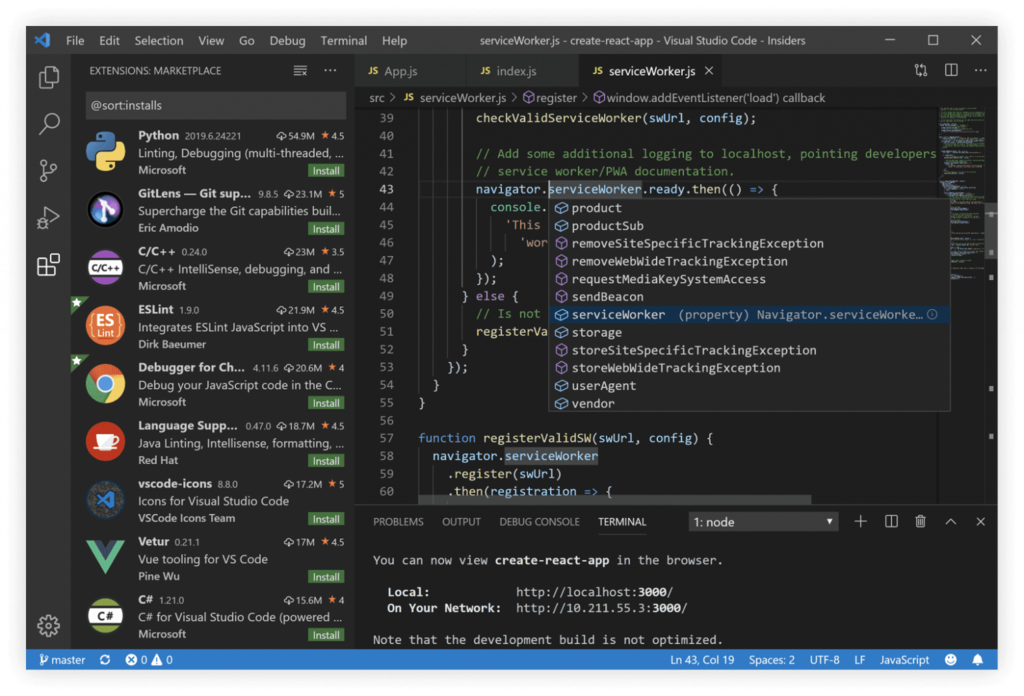Split the editor using the split icon
Screen dimensions: 1024x696
click(949, 70)
